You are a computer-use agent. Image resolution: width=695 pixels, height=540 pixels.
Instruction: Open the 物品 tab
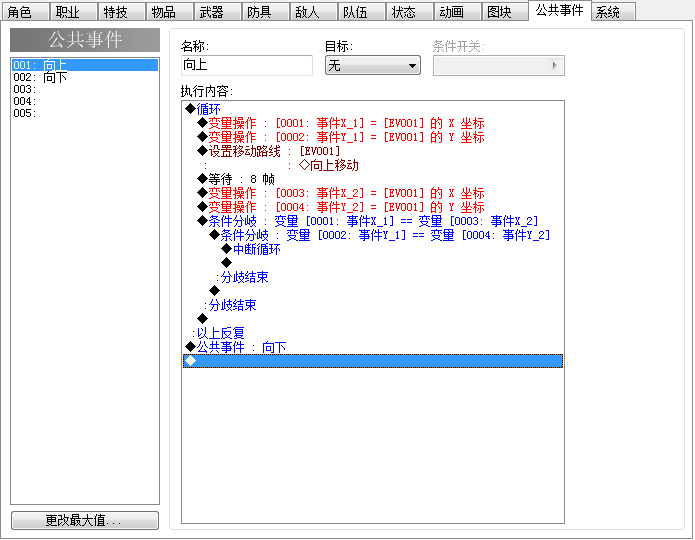point(169,12)
